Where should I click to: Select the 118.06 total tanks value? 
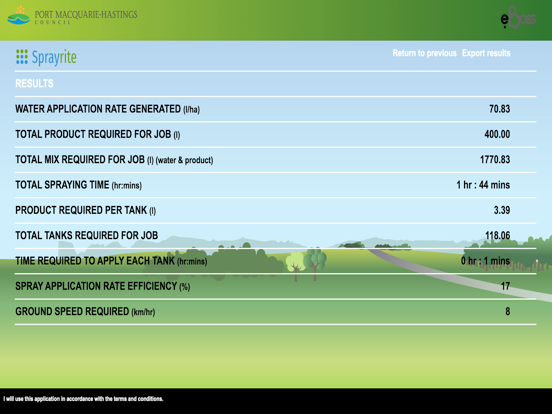coord(497,236)
